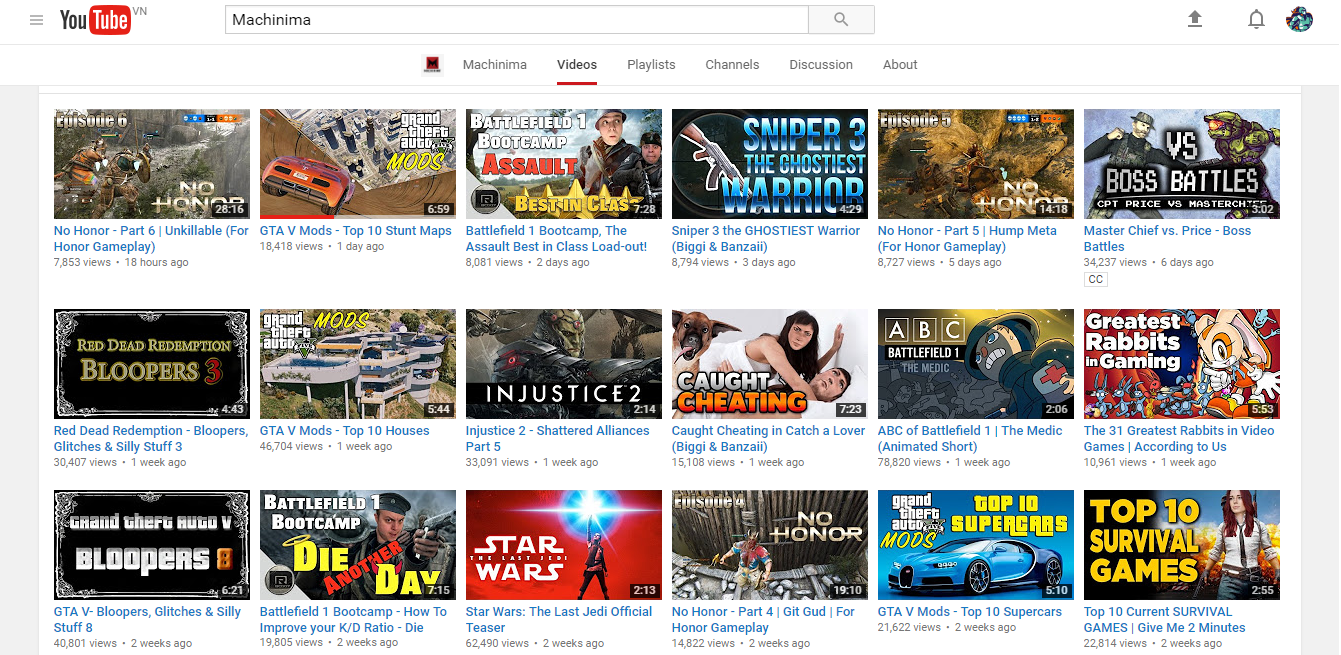
Task: Open Red Dead Redemption Bloopers 3 thumbnail
Action: [x=152, y=364]
